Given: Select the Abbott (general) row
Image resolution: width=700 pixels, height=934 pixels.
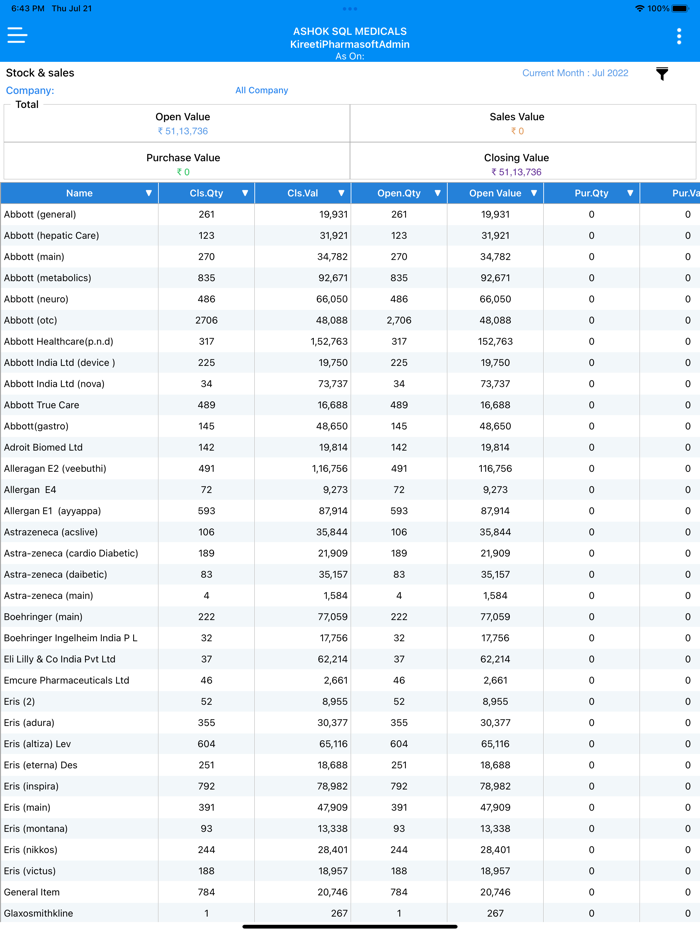Looking at the screenshot, I should [x=350, y=214].
